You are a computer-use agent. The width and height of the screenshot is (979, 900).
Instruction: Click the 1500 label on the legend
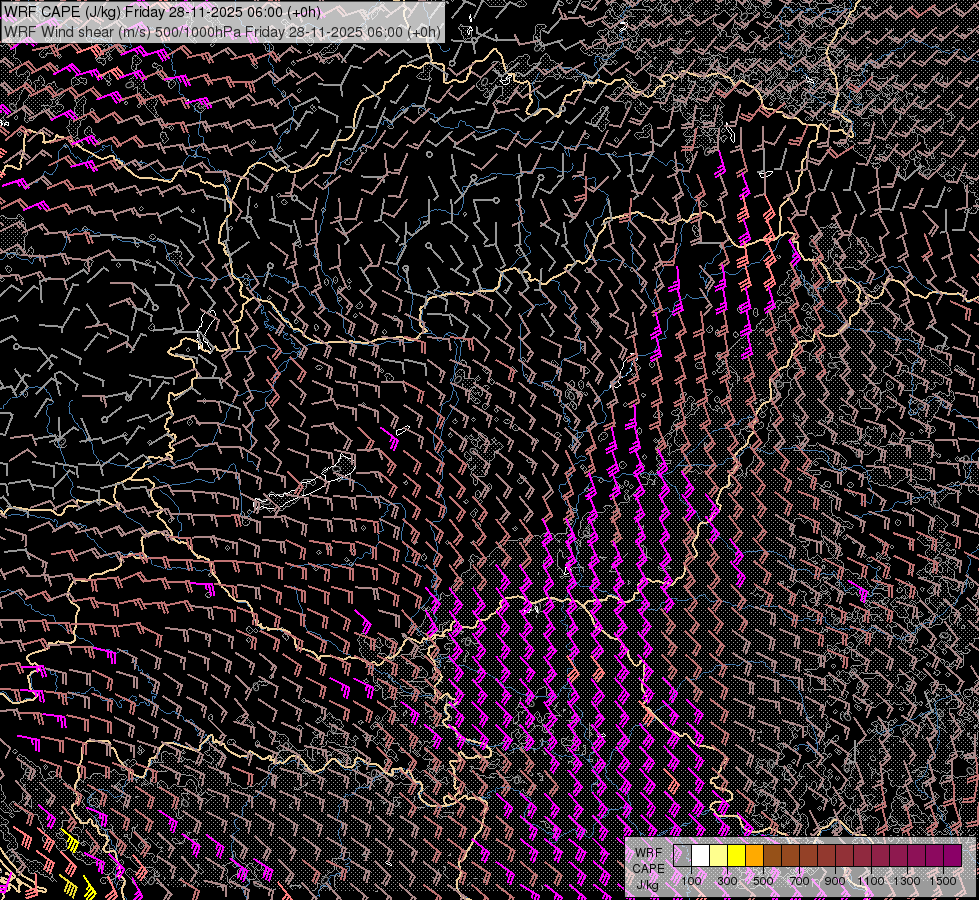pos(943,881)
